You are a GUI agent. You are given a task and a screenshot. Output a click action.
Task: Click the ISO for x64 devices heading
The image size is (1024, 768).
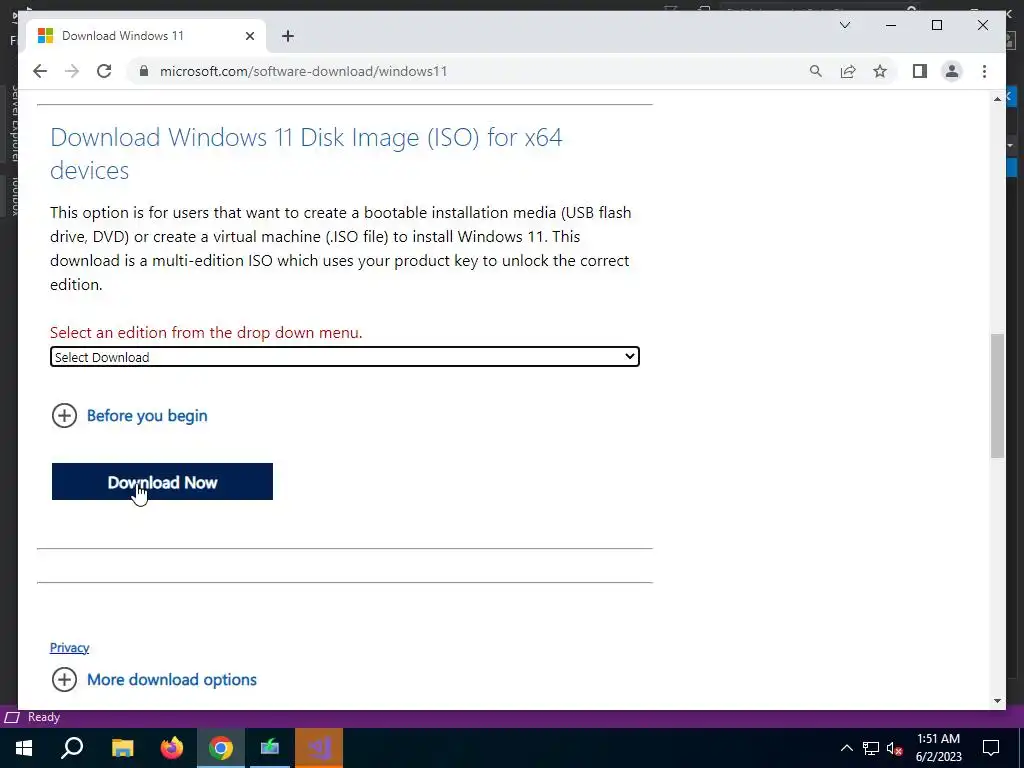click(x=306, y=154)
